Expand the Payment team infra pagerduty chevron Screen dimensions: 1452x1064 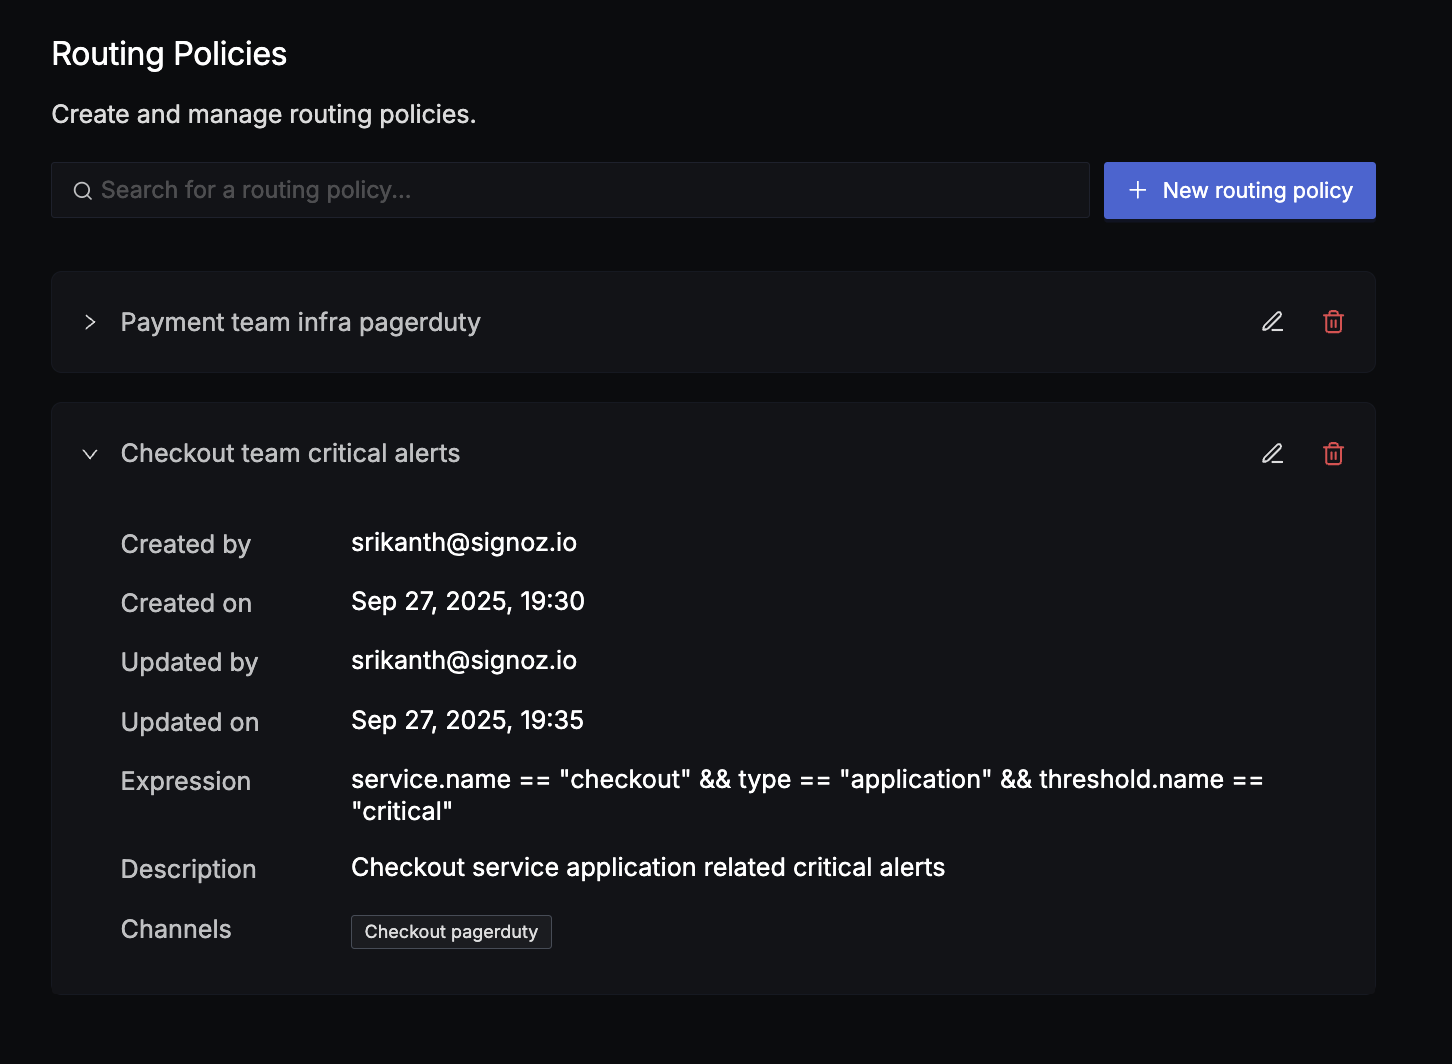[90, 322]
